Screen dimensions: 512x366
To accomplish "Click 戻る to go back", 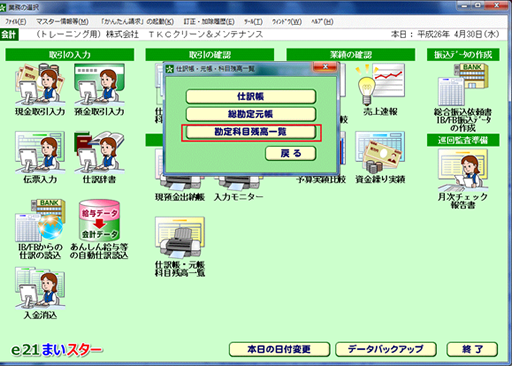I will [x=291, y=153].
